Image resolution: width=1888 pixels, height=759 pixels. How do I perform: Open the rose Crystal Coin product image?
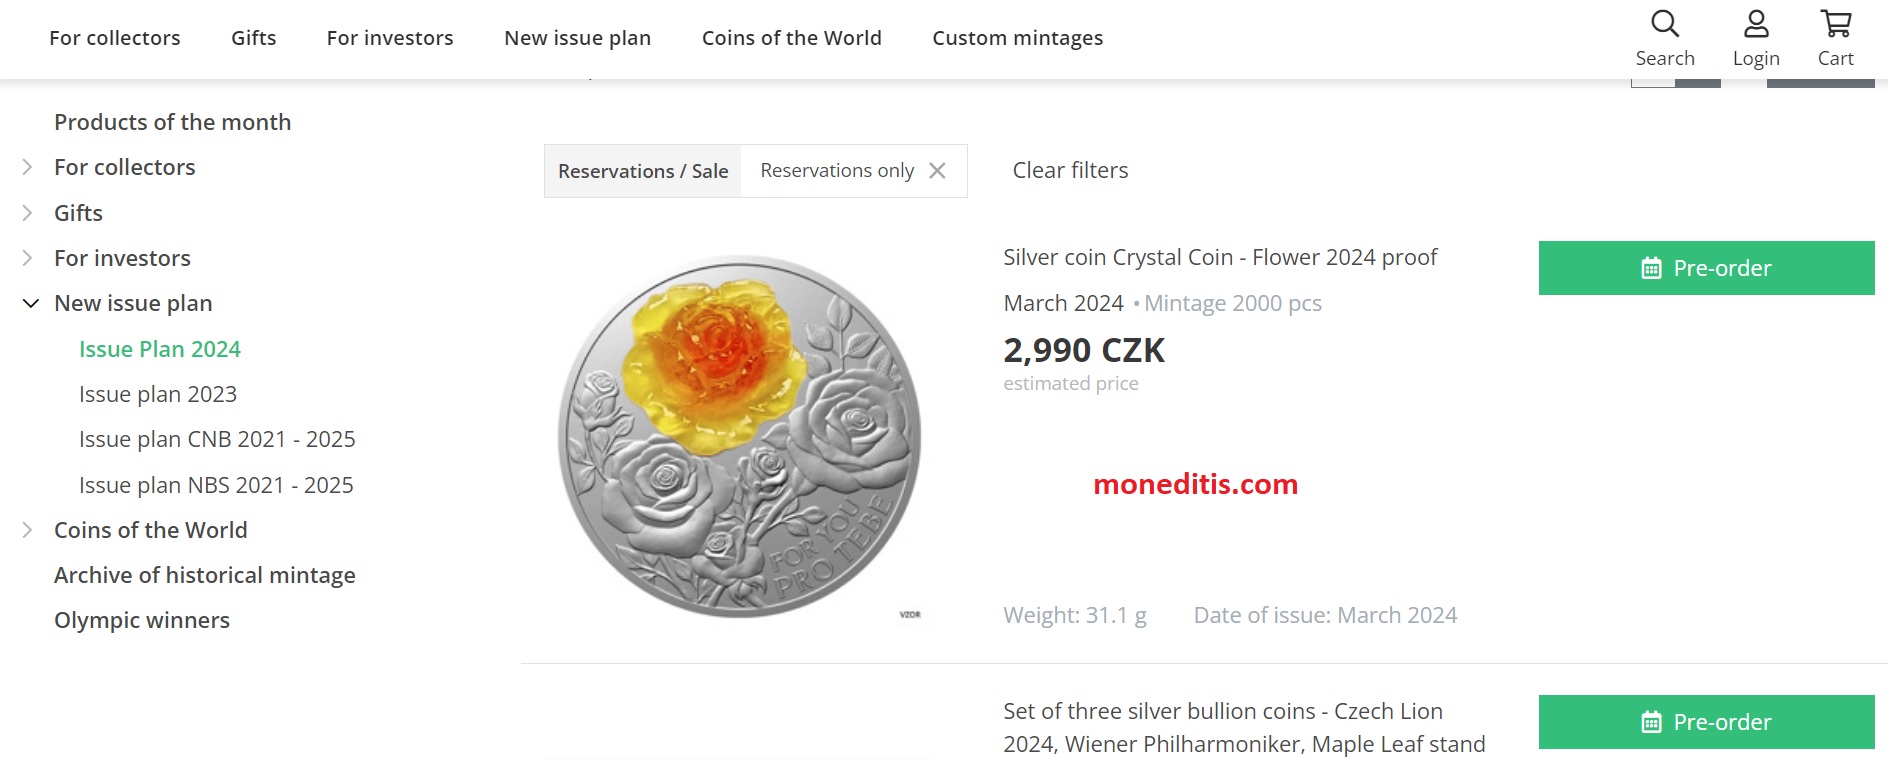click(739, 436)
